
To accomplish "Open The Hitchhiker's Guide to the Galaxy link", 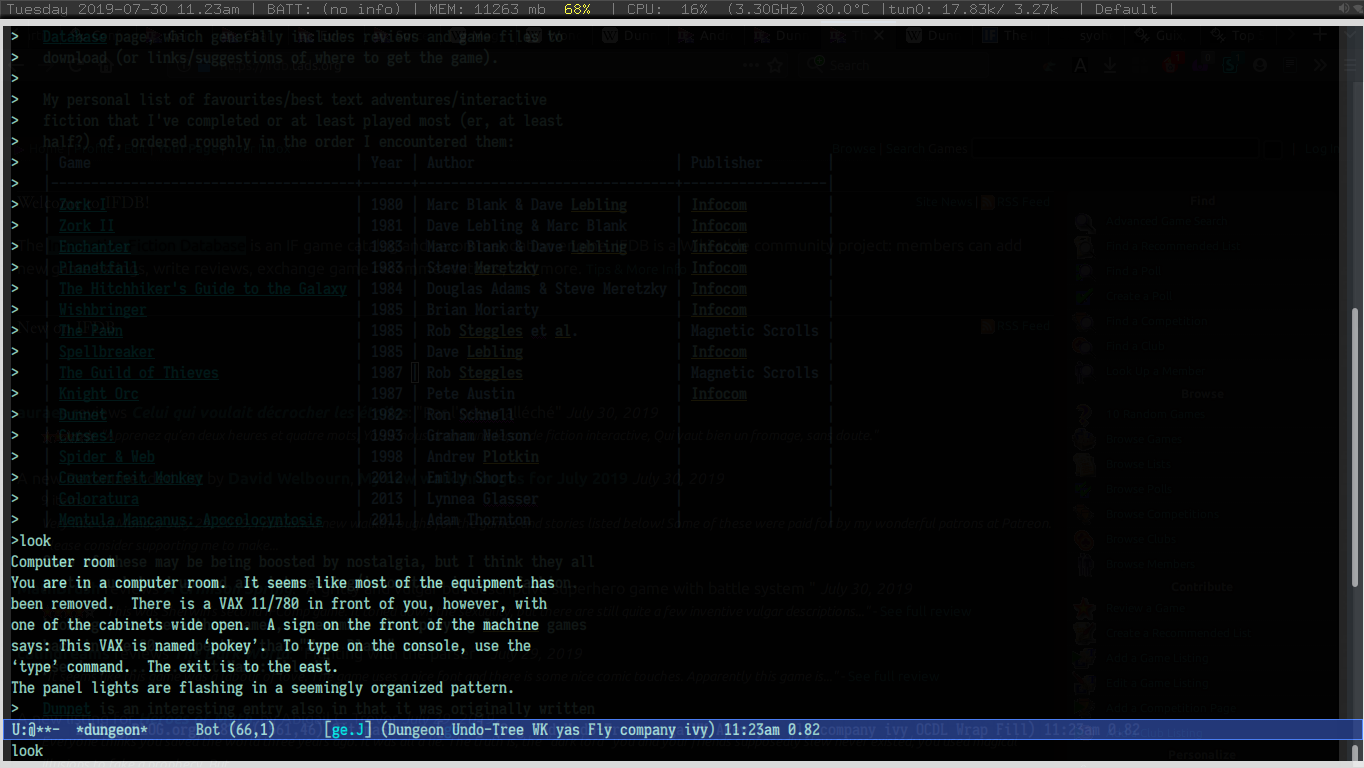I will 203,288.
